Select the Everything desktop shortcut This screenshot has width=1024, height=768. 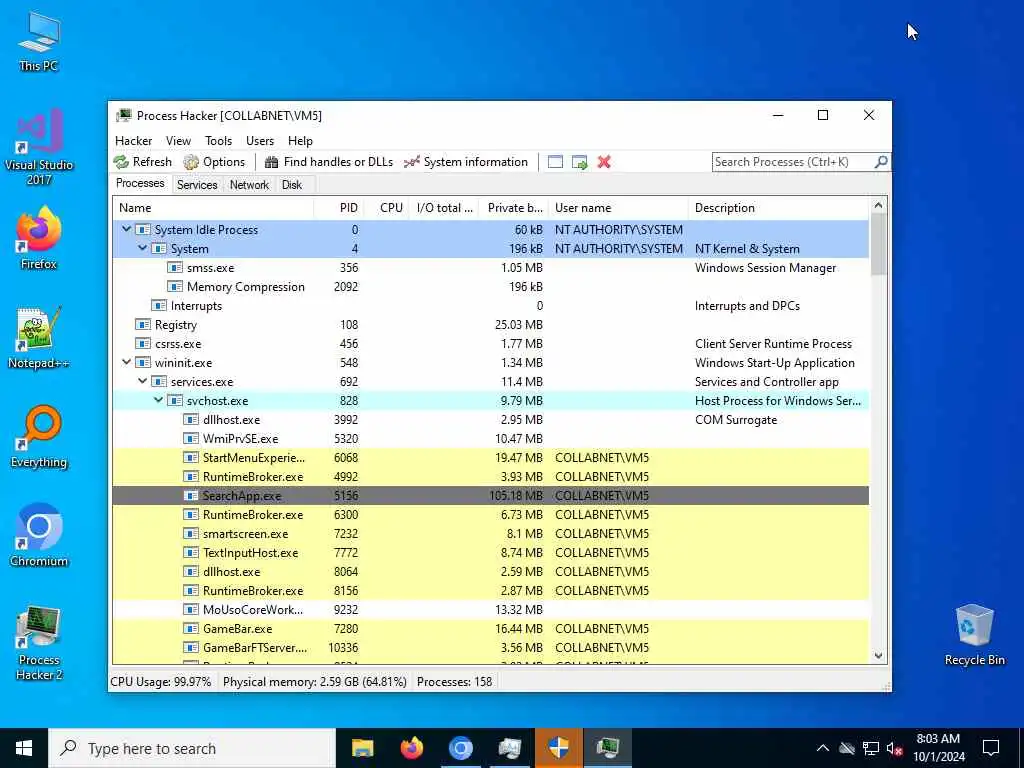coord(39,437)
